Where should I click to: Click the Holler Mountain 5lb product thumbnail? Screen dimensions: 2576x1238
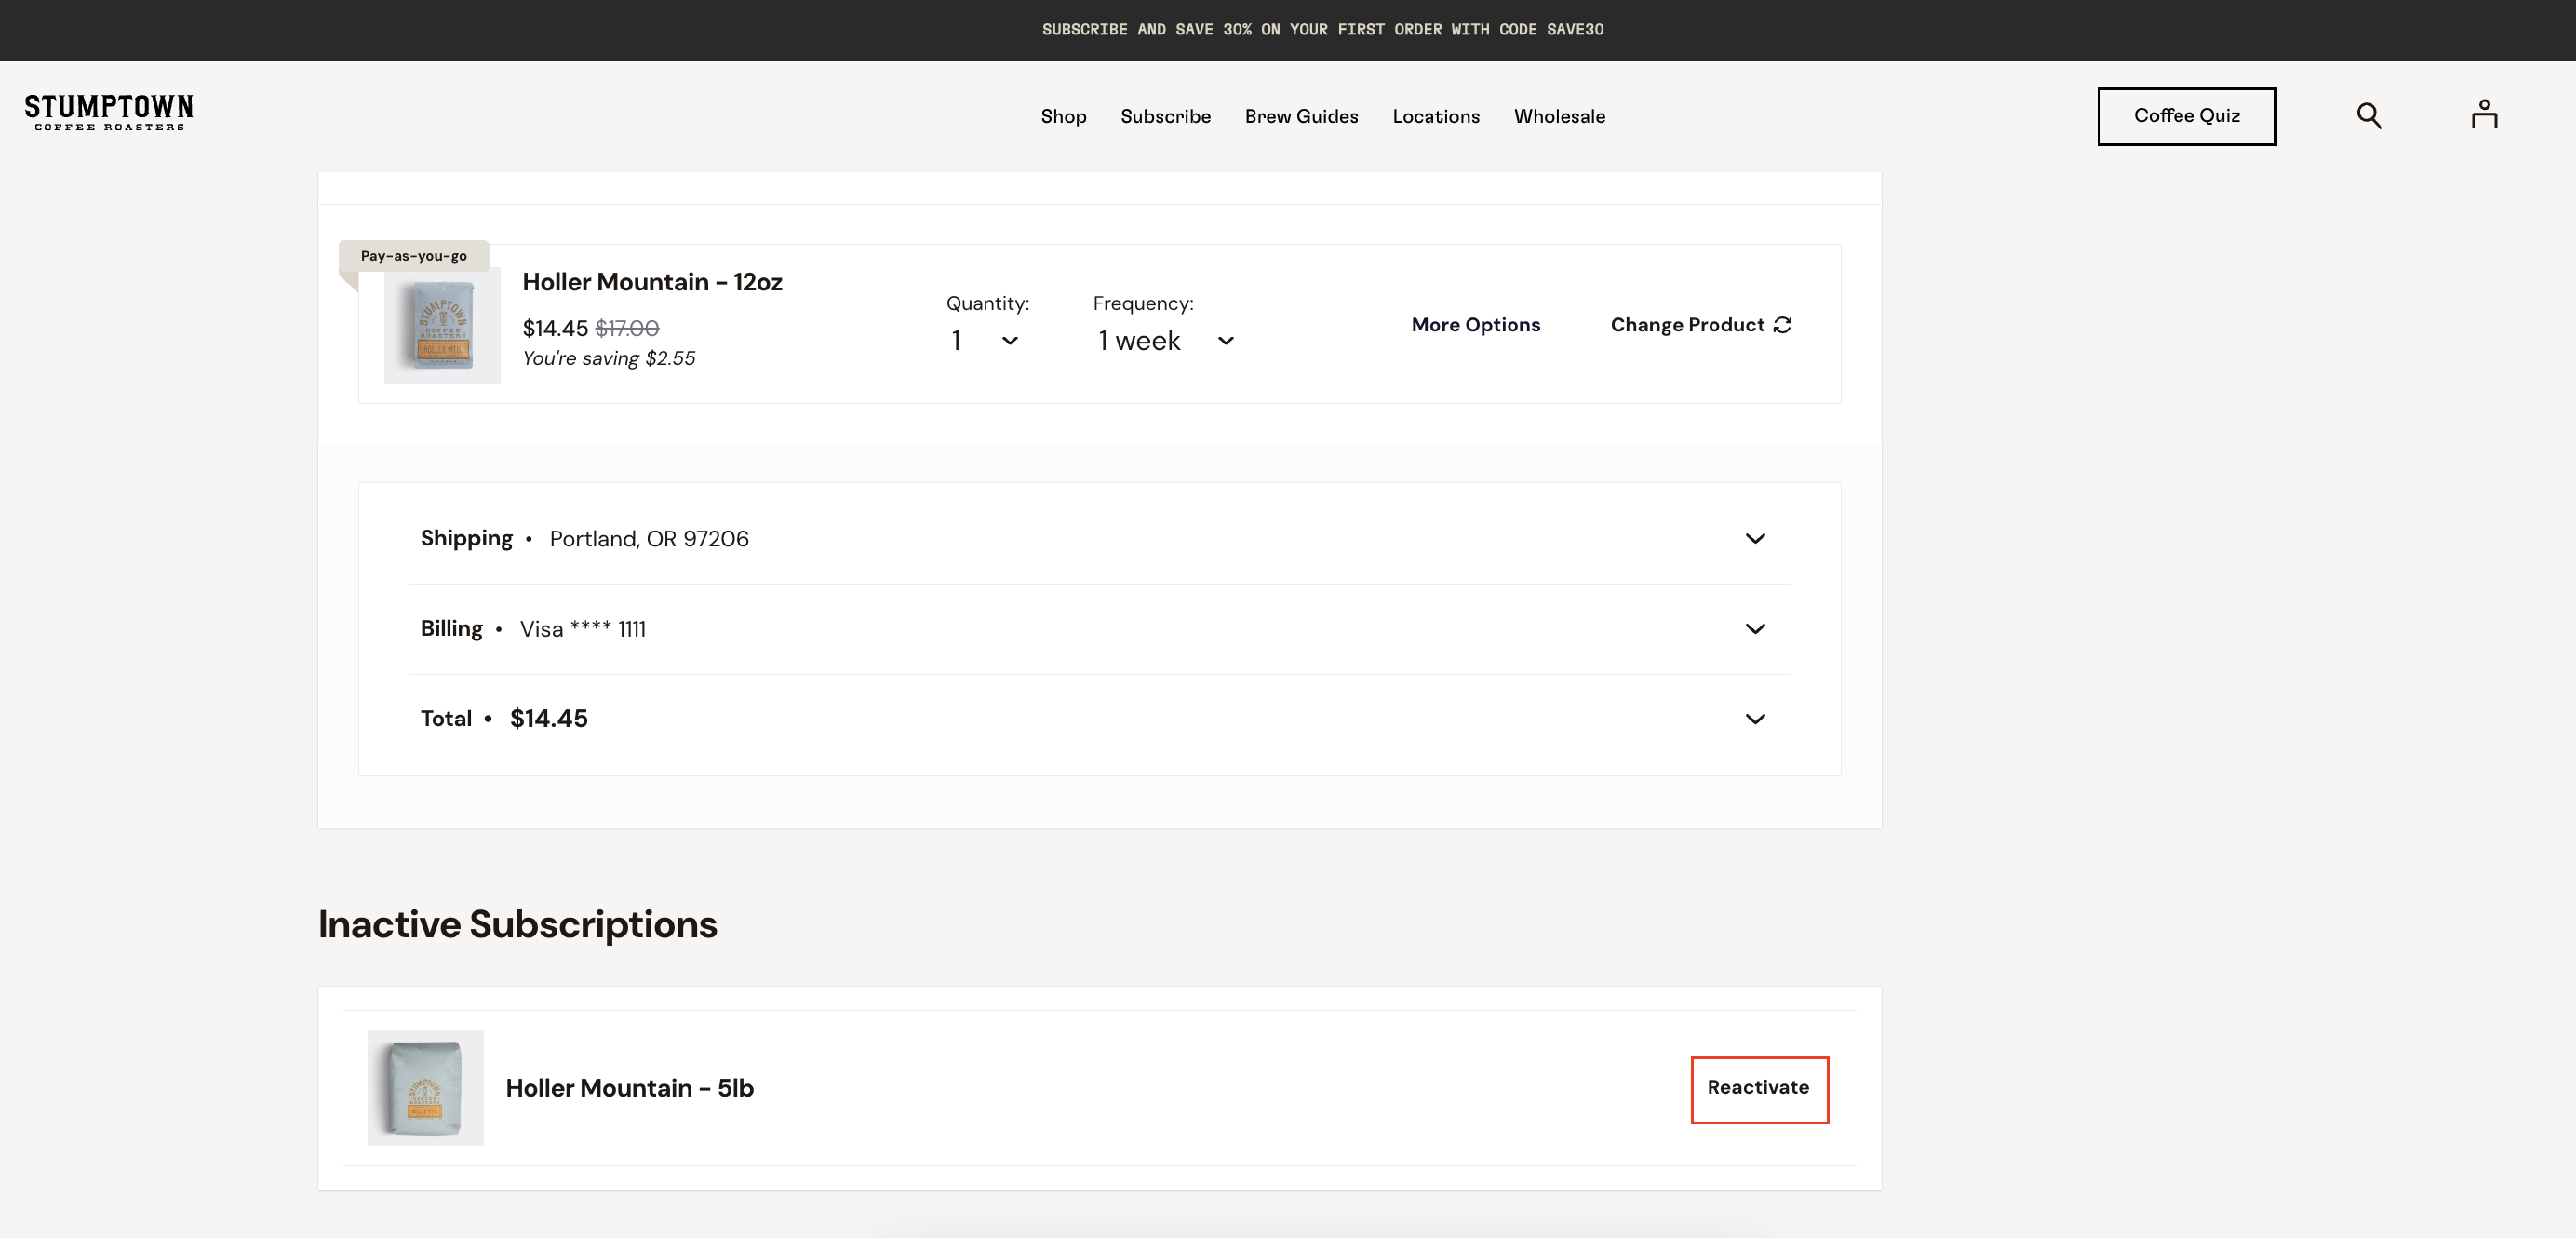pyautogui.click(x=425, y=1088)
